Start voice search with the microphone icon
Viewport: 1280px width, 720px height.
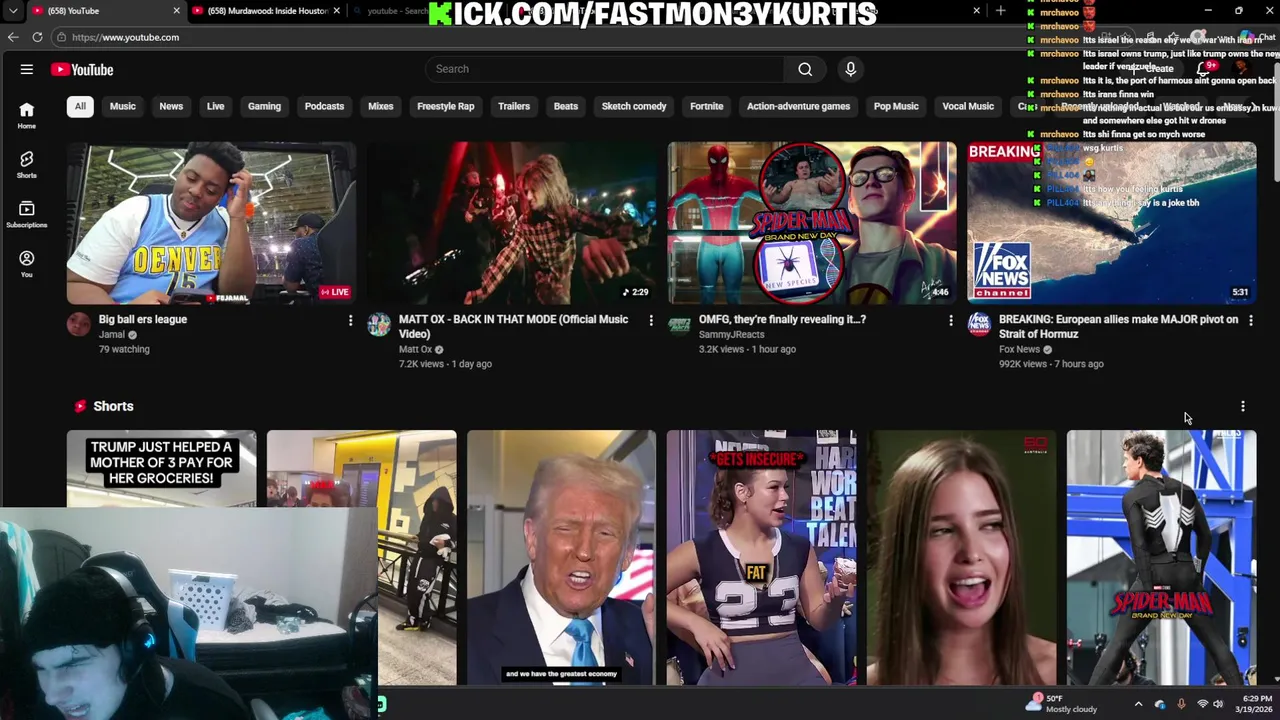[x=851, y=69]
